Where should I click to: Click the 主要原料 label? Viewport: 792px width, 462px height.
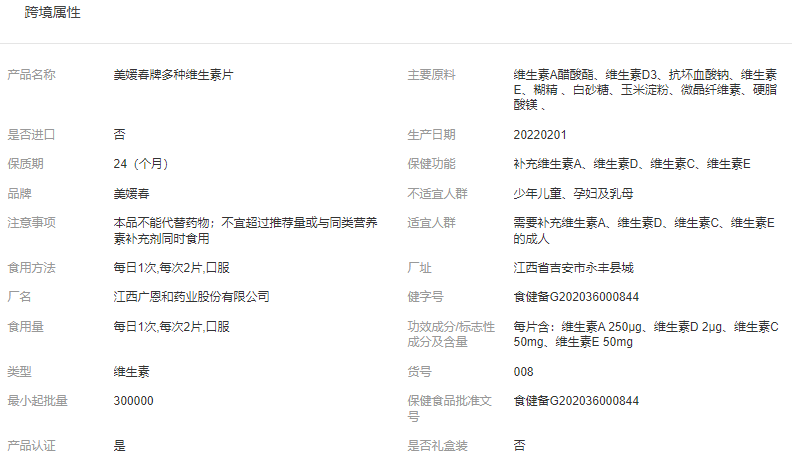tap(431, 75)
